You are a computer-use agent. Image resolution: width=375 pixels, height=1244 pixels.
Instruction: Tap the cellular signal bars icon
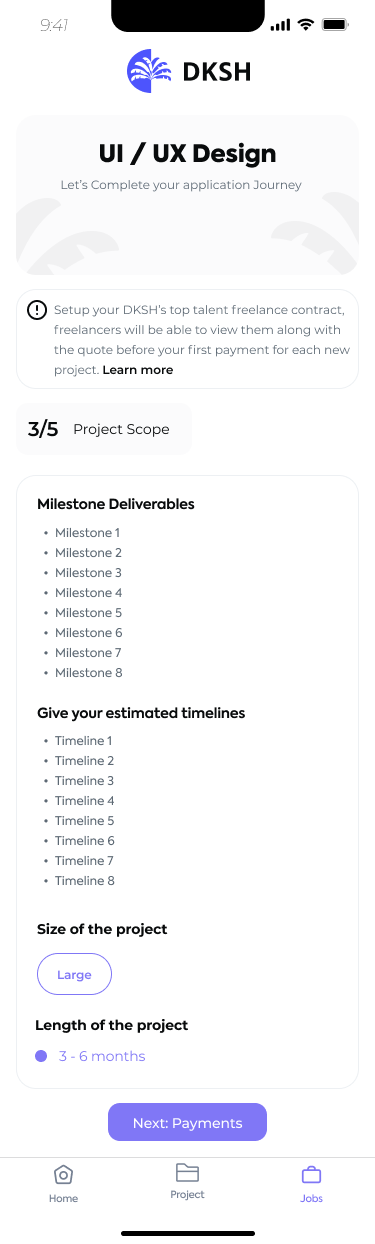coord(281,24)
